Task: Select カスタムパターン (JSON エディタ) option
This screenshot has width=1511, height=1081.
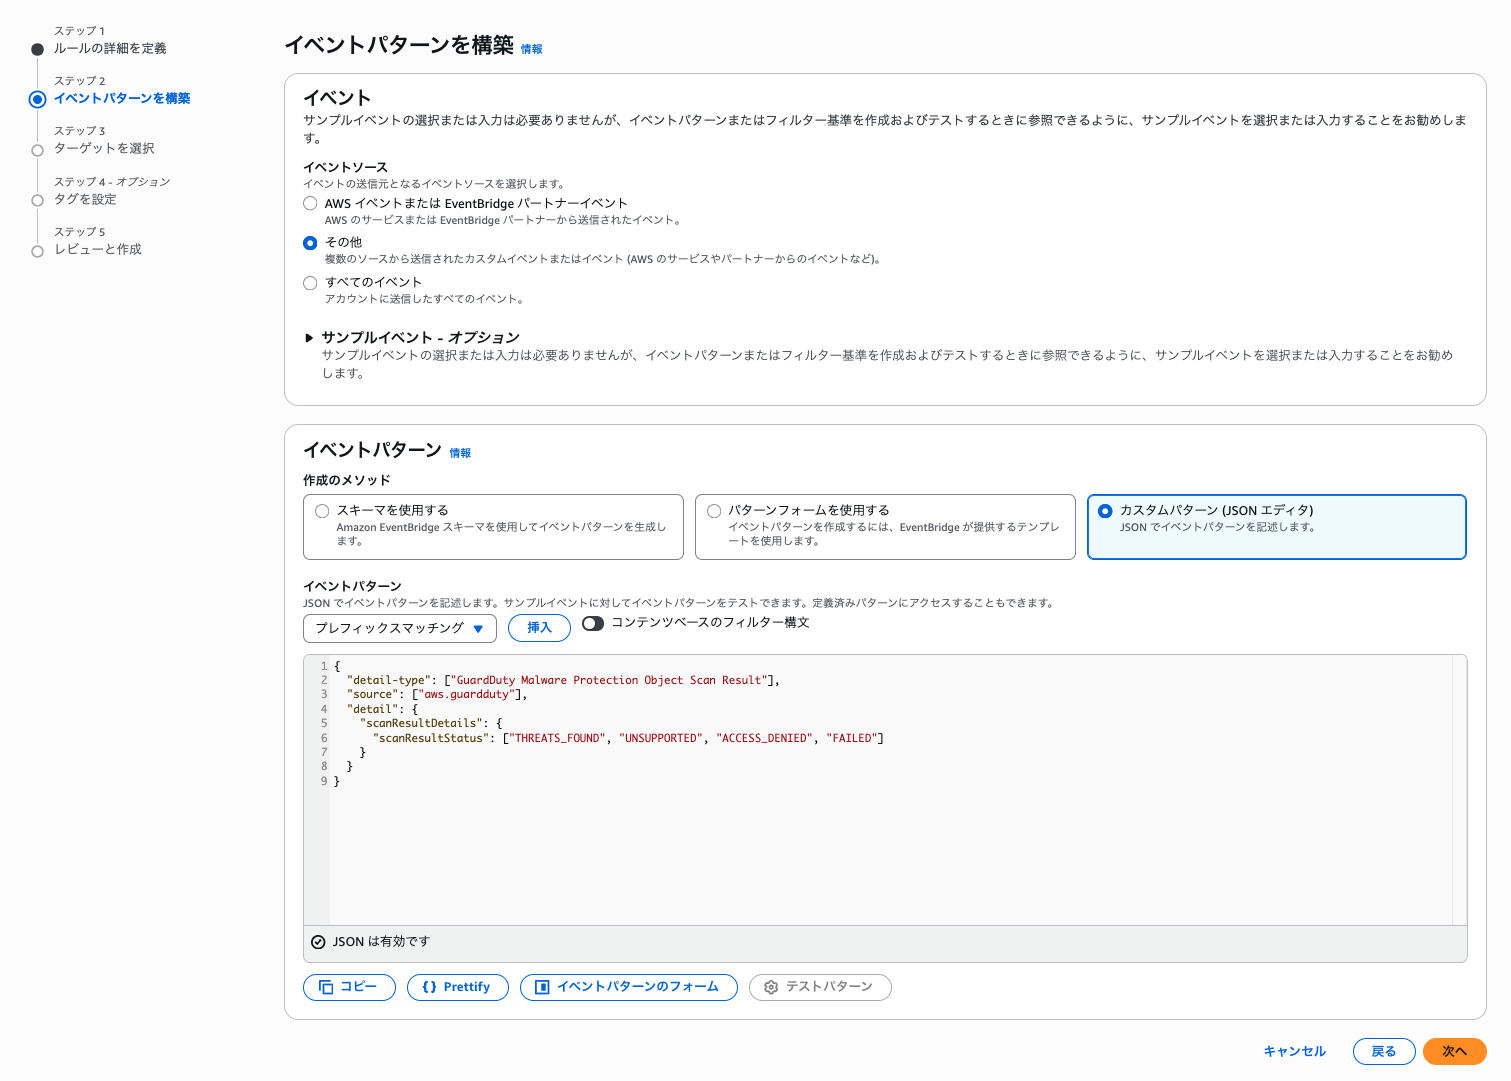Action: tap(1105, 511)
